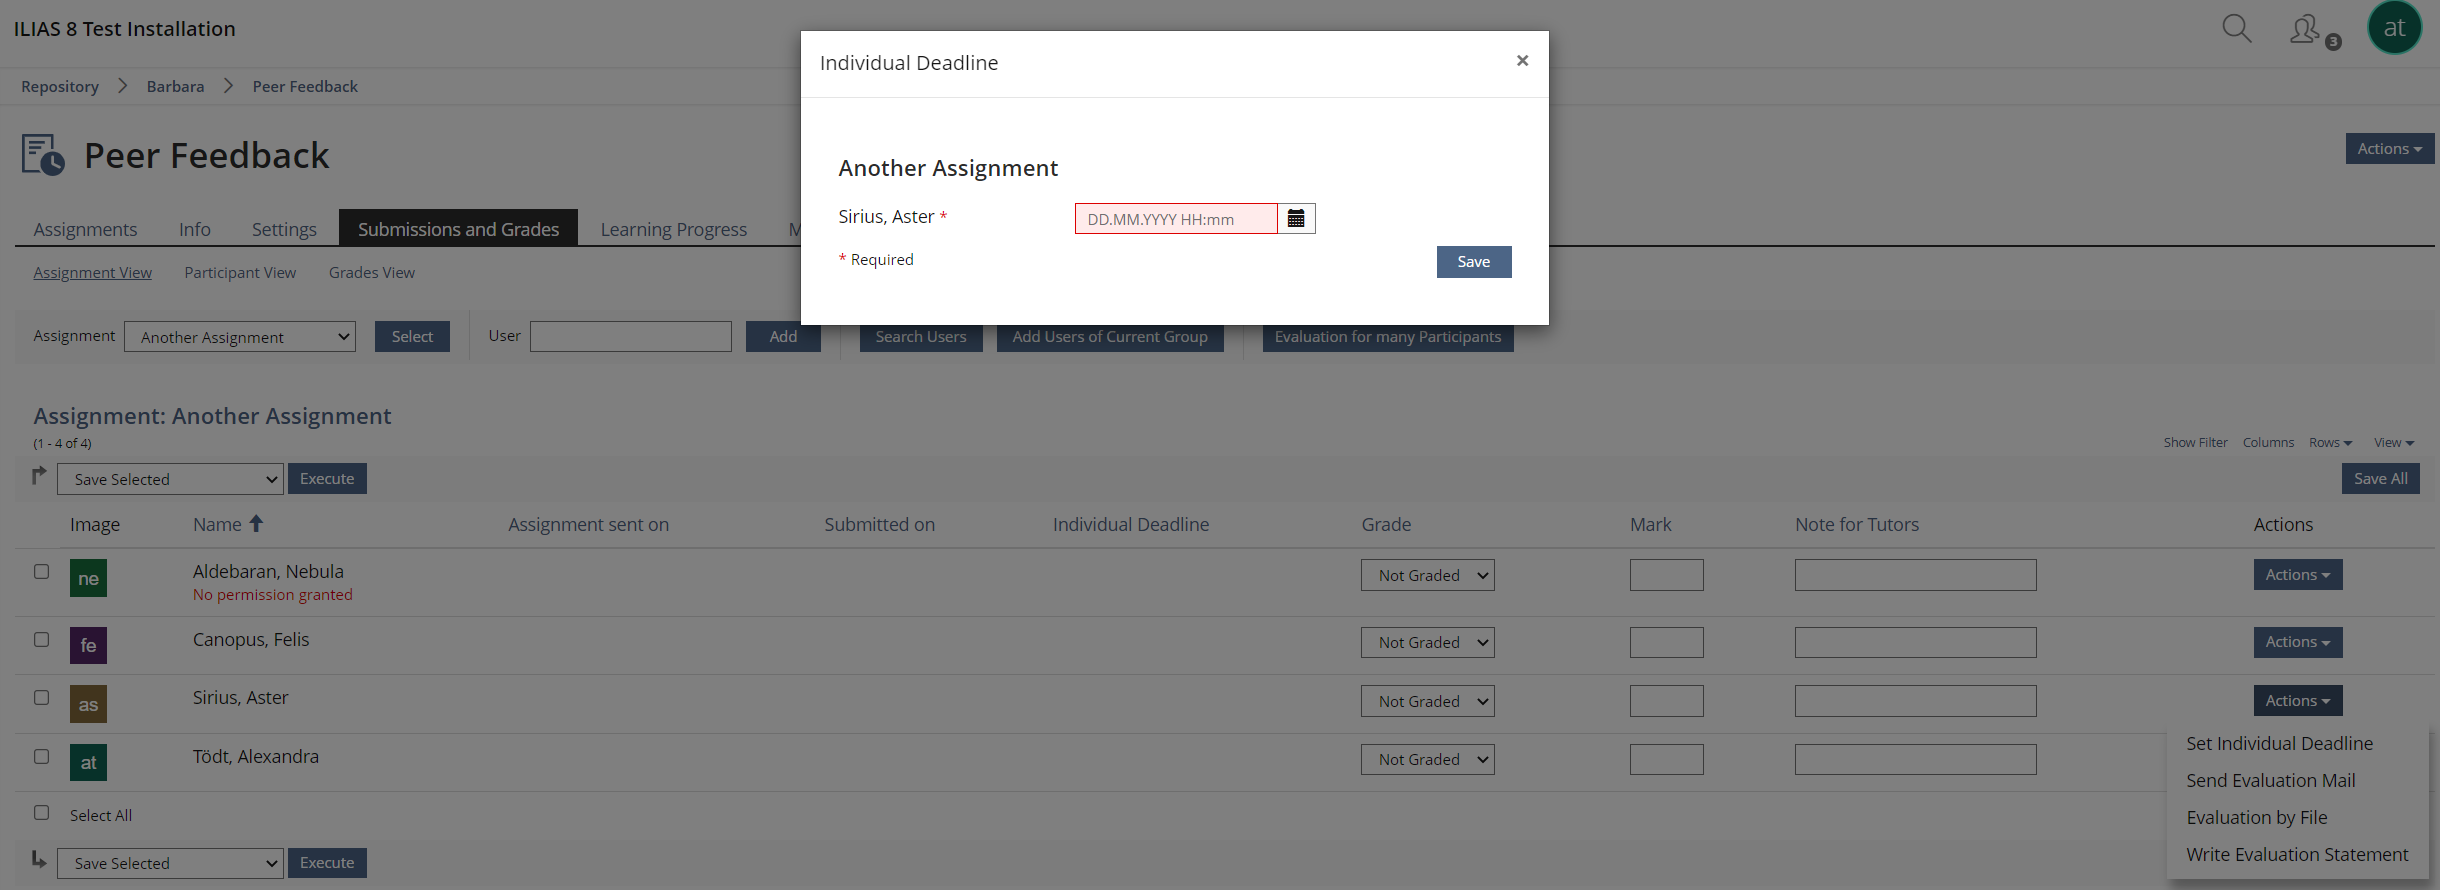The width and height of the screenshot is (2440, 890).
Task: Expand Actions menu for Aldebaran row
Action: click(x=2297, y=575)
